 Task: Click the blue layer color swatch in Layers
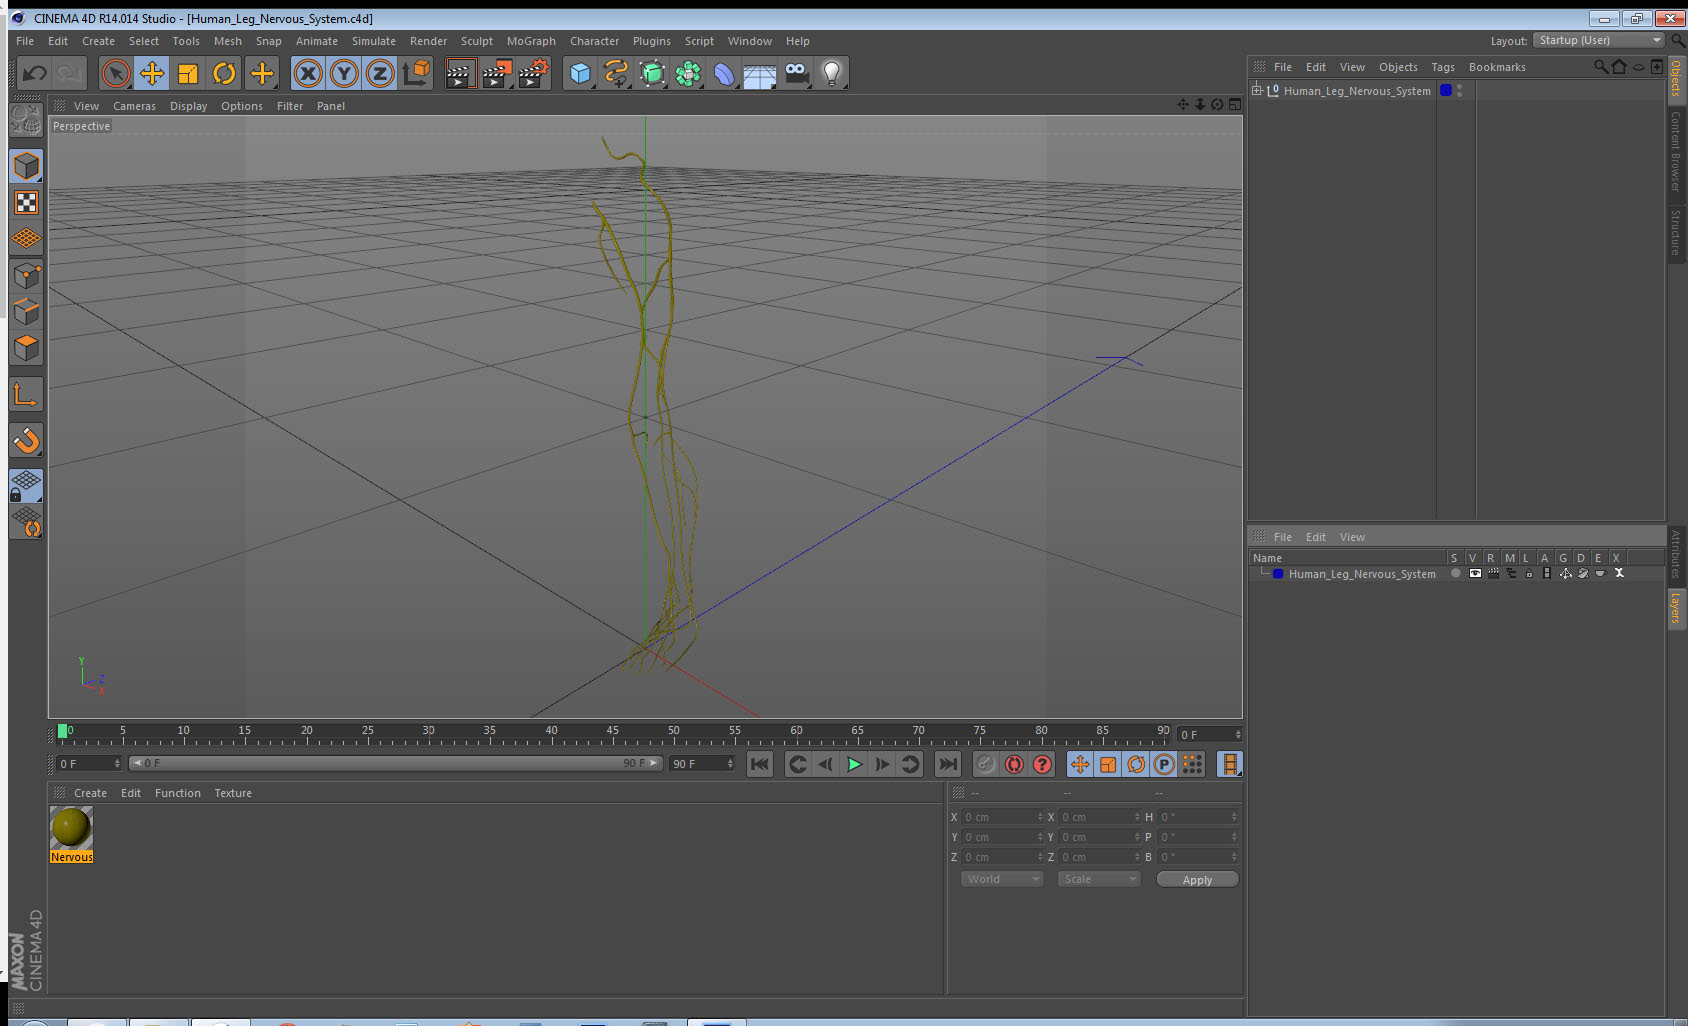[1278, 574]
